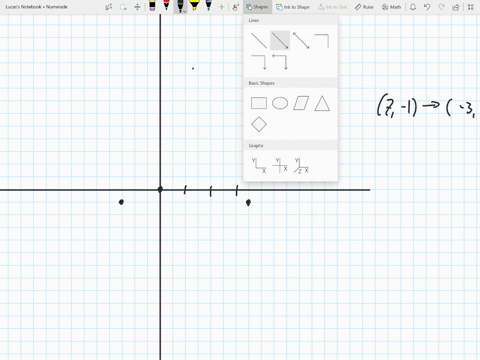Insert the four-quadrant XY graph
480x360 pixels.
(280, 165)
